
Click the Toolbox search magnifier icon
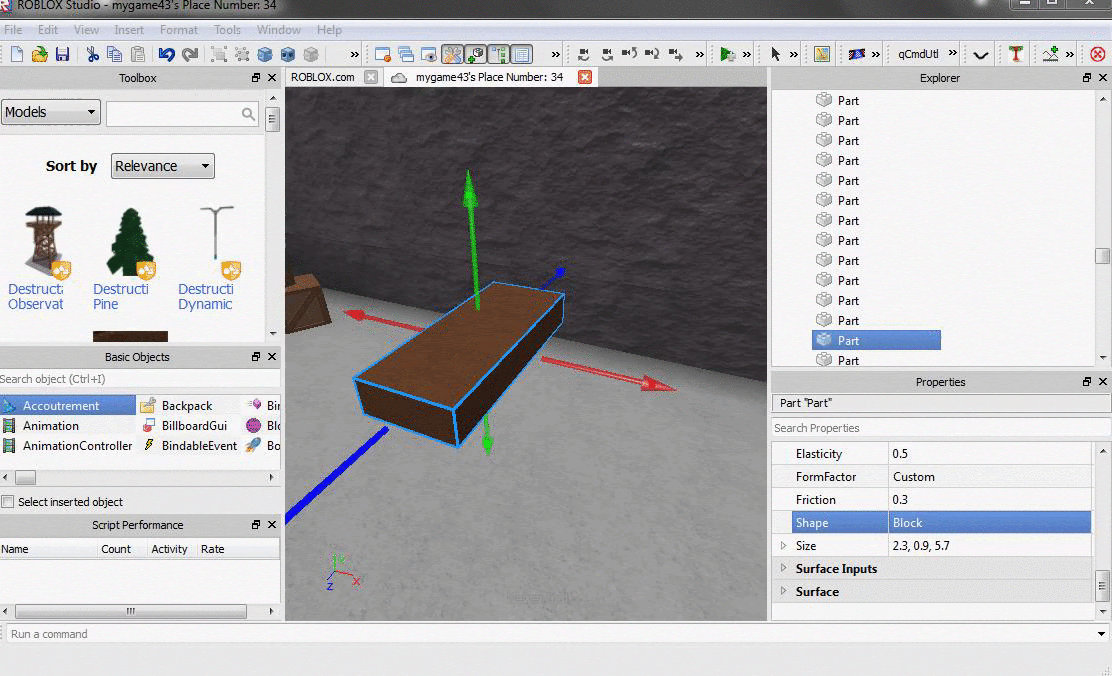248,113
